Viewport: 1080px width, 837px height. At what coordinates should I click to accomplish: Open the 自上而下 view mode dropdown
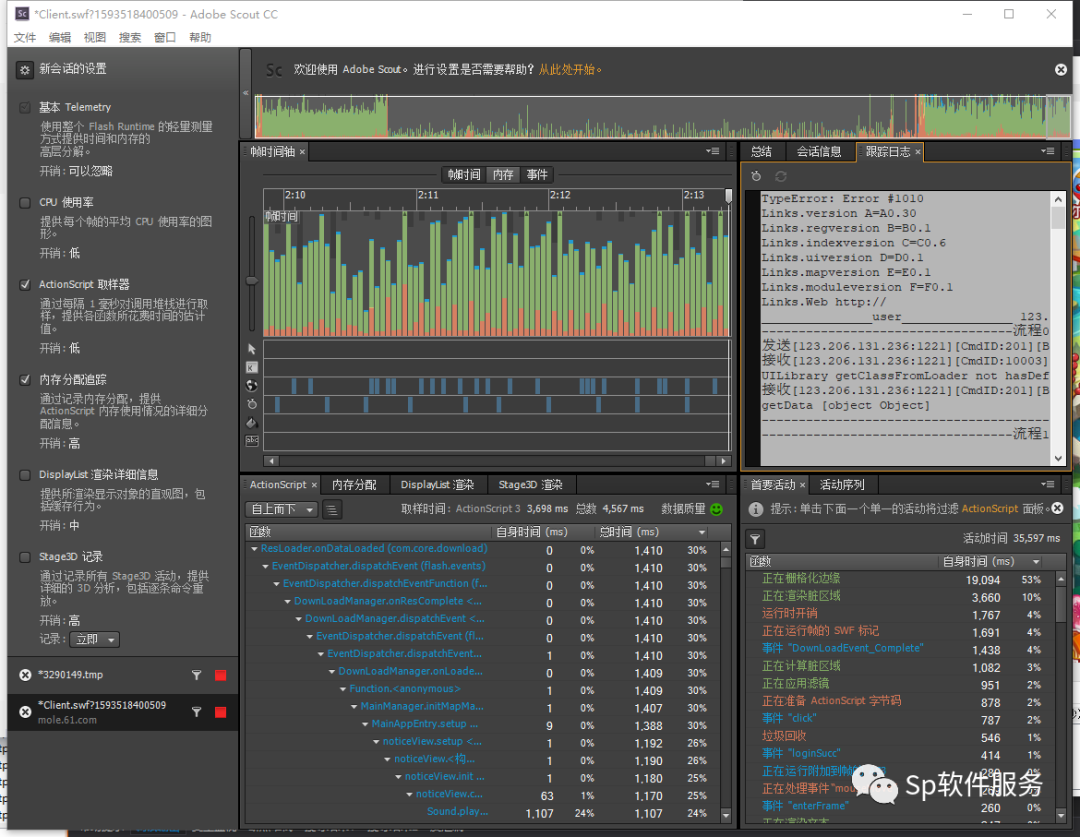point(281,510)
